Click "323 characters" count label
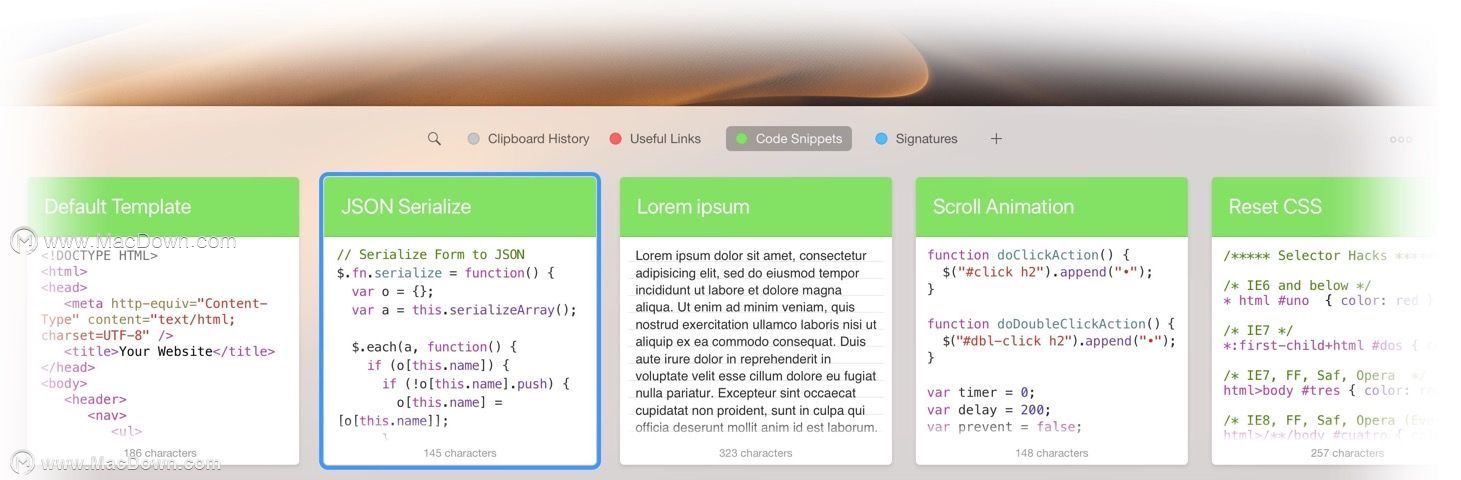1461x480 pixels. pos(755,453)
